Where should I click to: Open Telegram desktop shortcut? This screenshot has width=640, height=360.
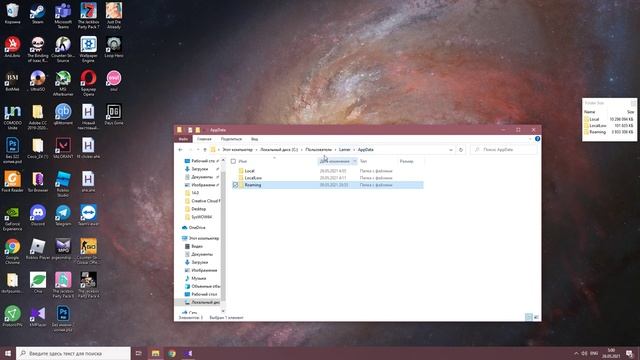[x=63, y=216]
